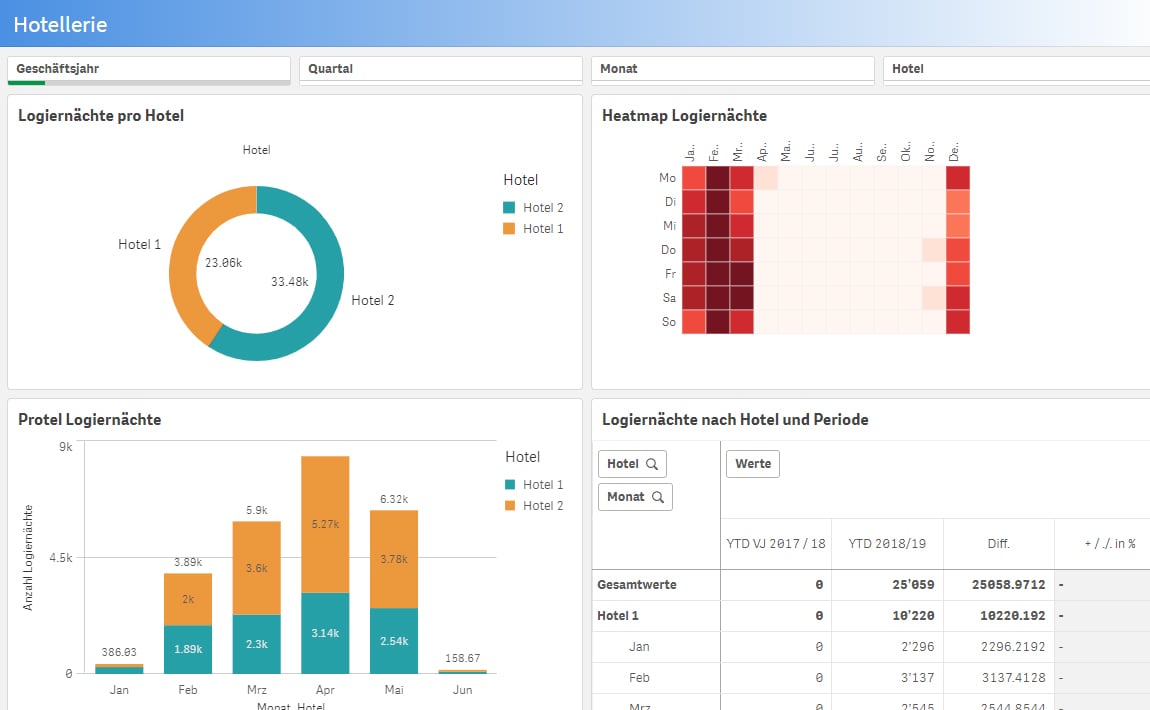Click the YTD 2018/19 column header
The height and width of the screenshot is (710, 1150).
887,544
